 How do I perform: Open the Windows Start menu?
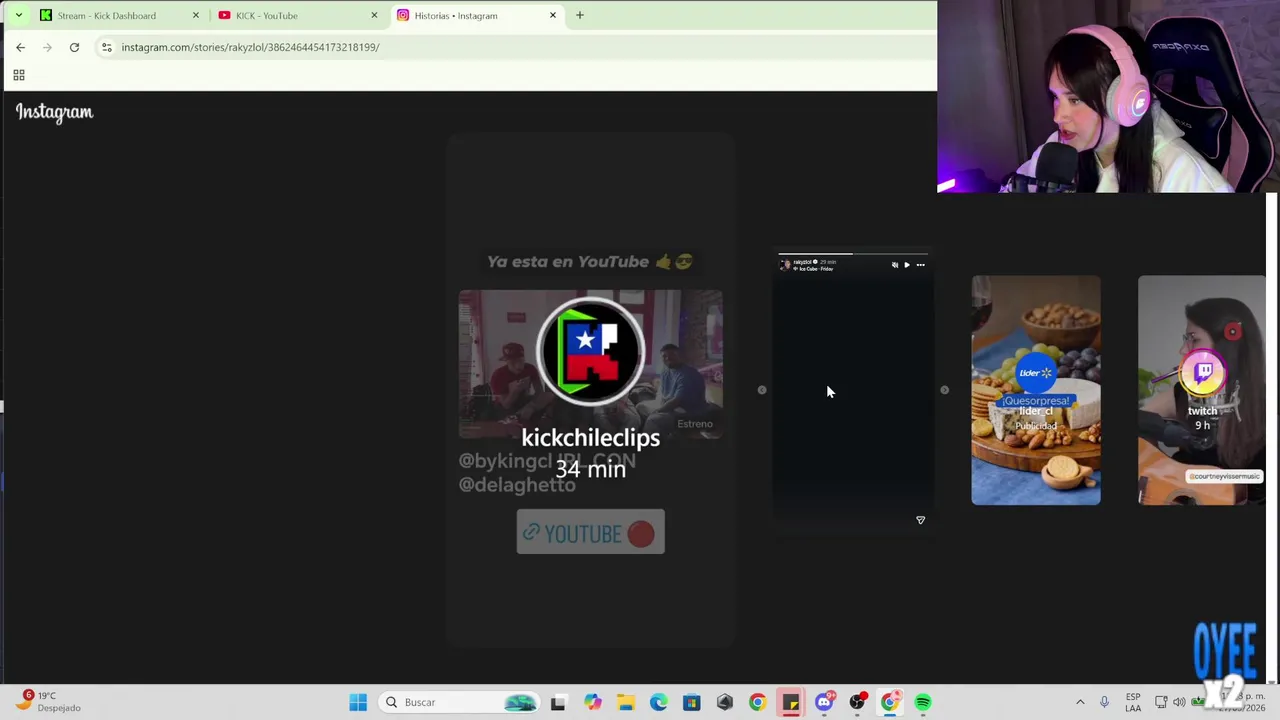358,702
